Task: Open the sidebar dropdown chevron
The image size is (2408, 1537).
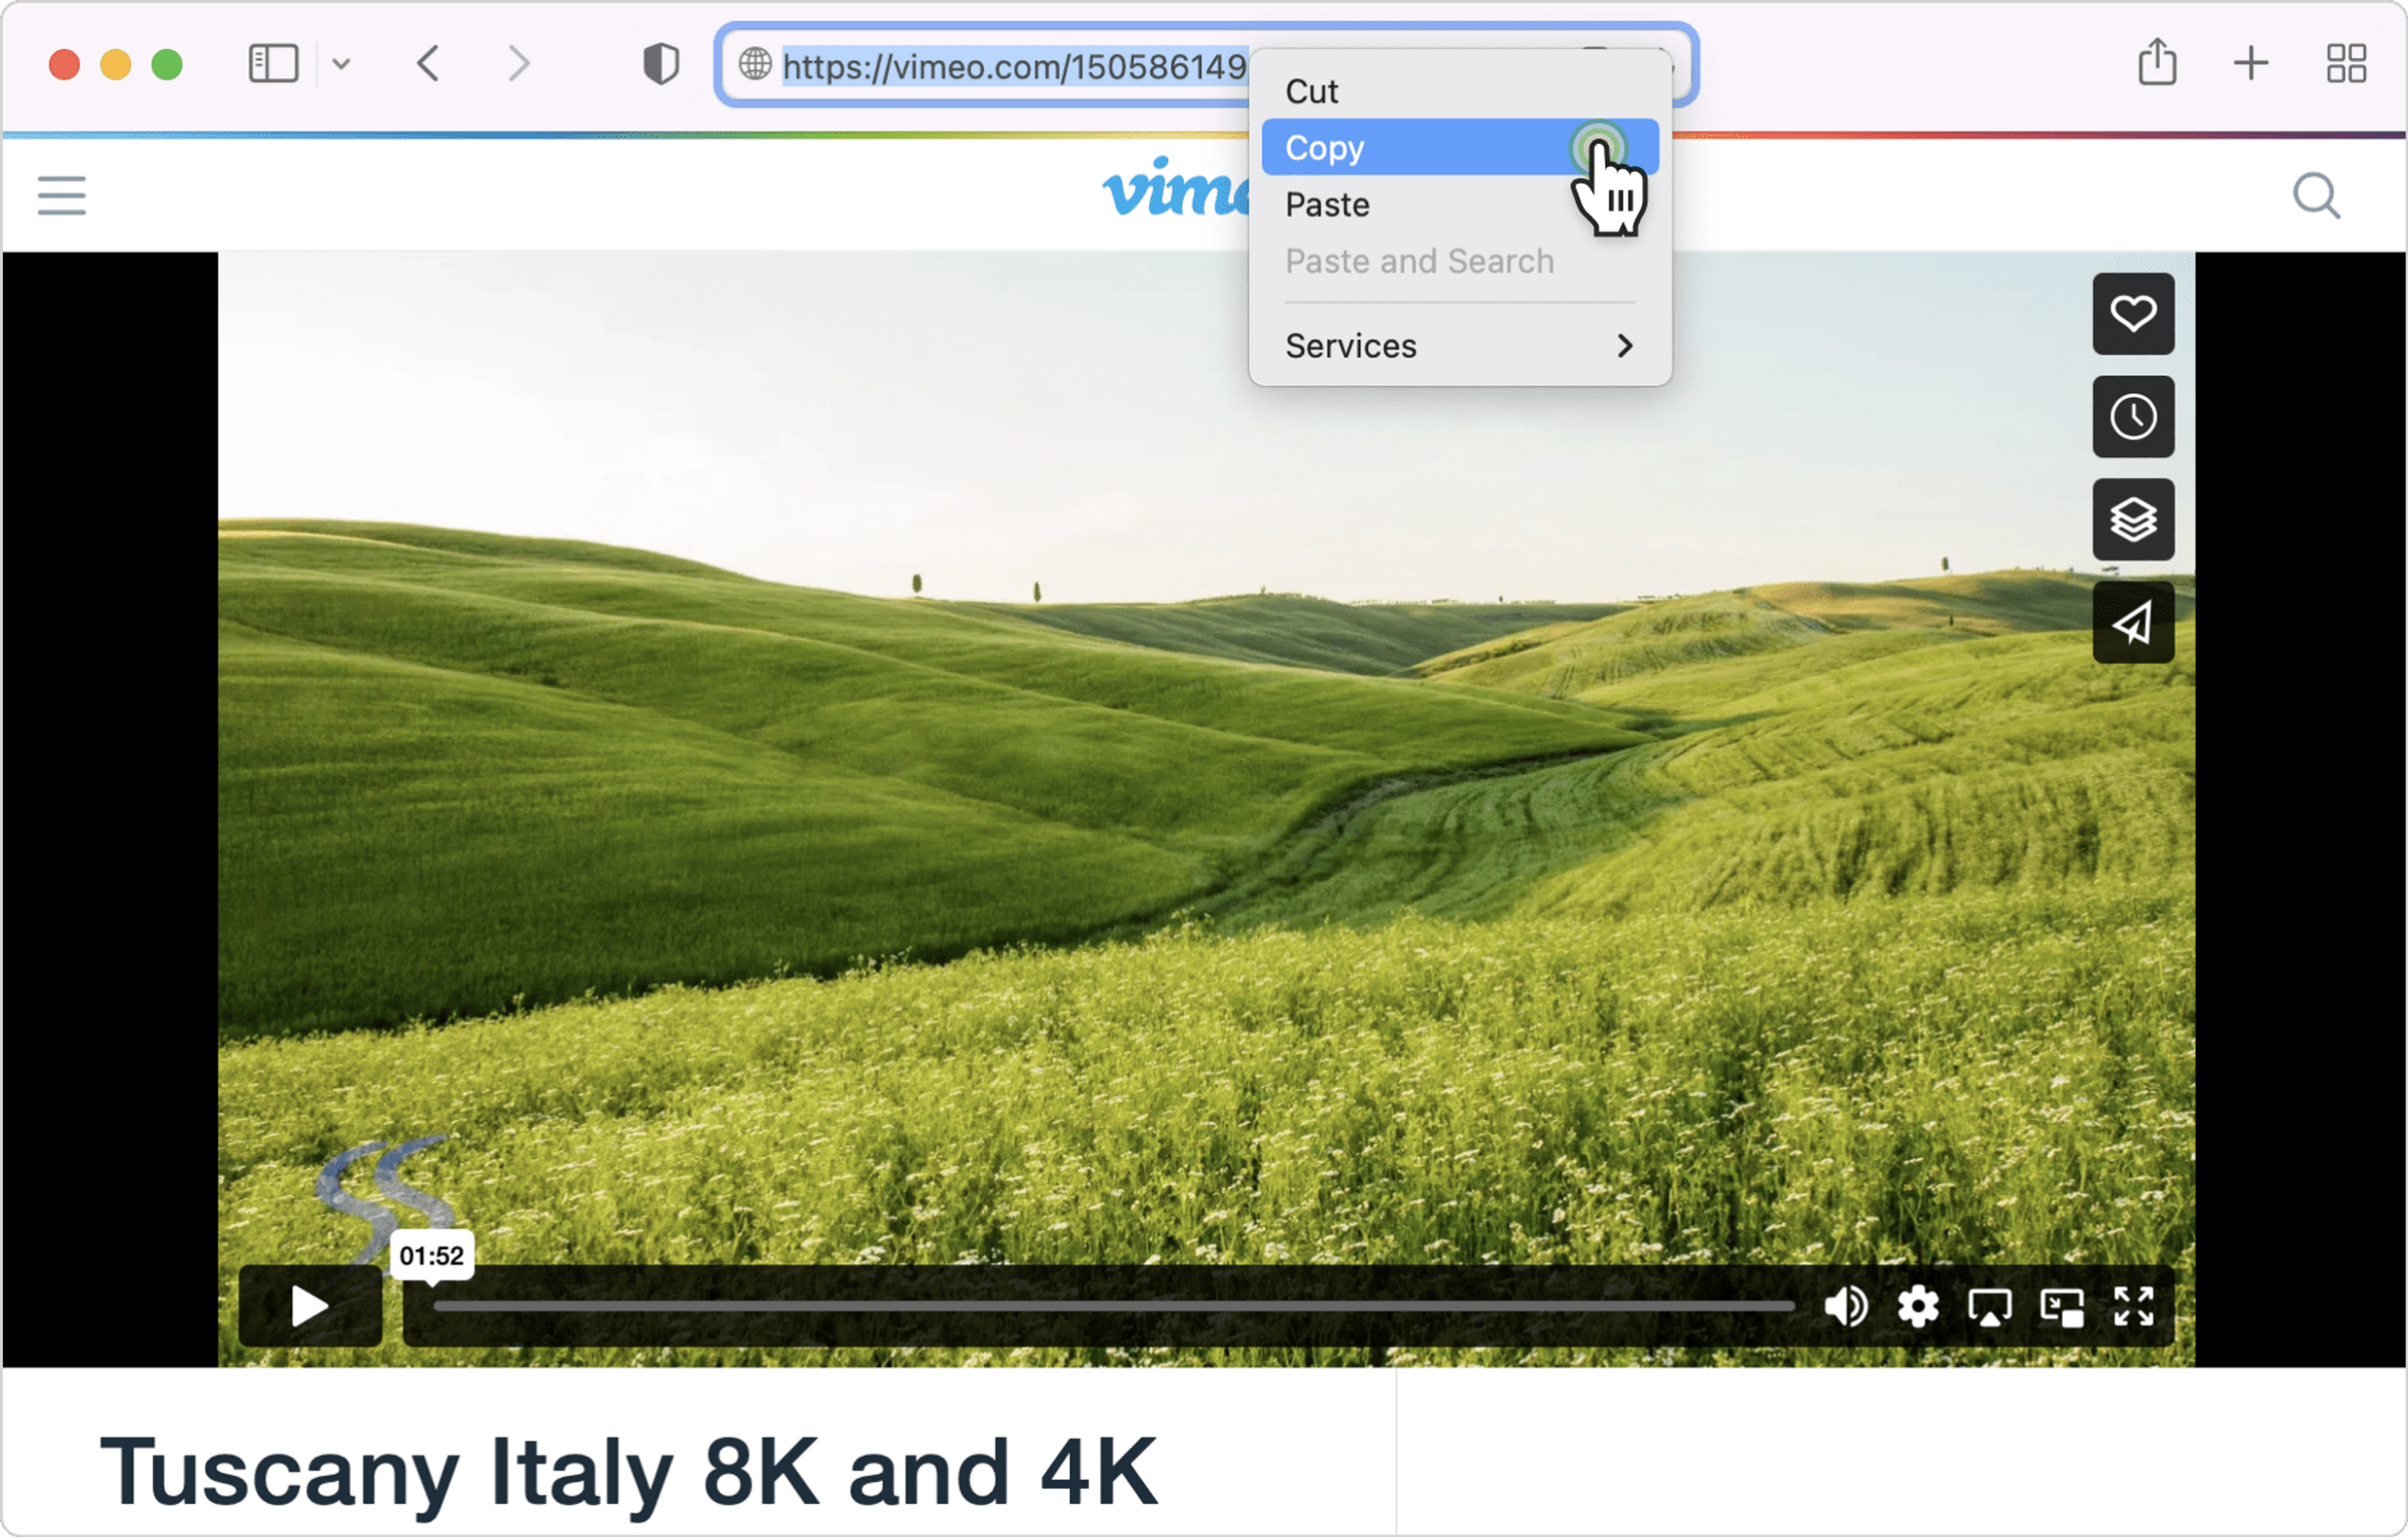Action: point(341,65)
